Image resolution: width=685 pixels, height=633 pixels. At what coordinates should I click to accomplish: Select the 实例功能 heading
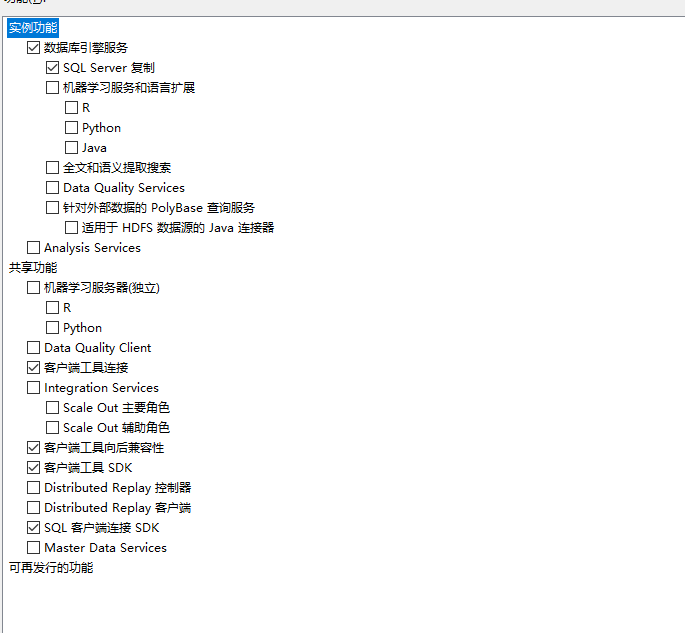pos(33,28)
